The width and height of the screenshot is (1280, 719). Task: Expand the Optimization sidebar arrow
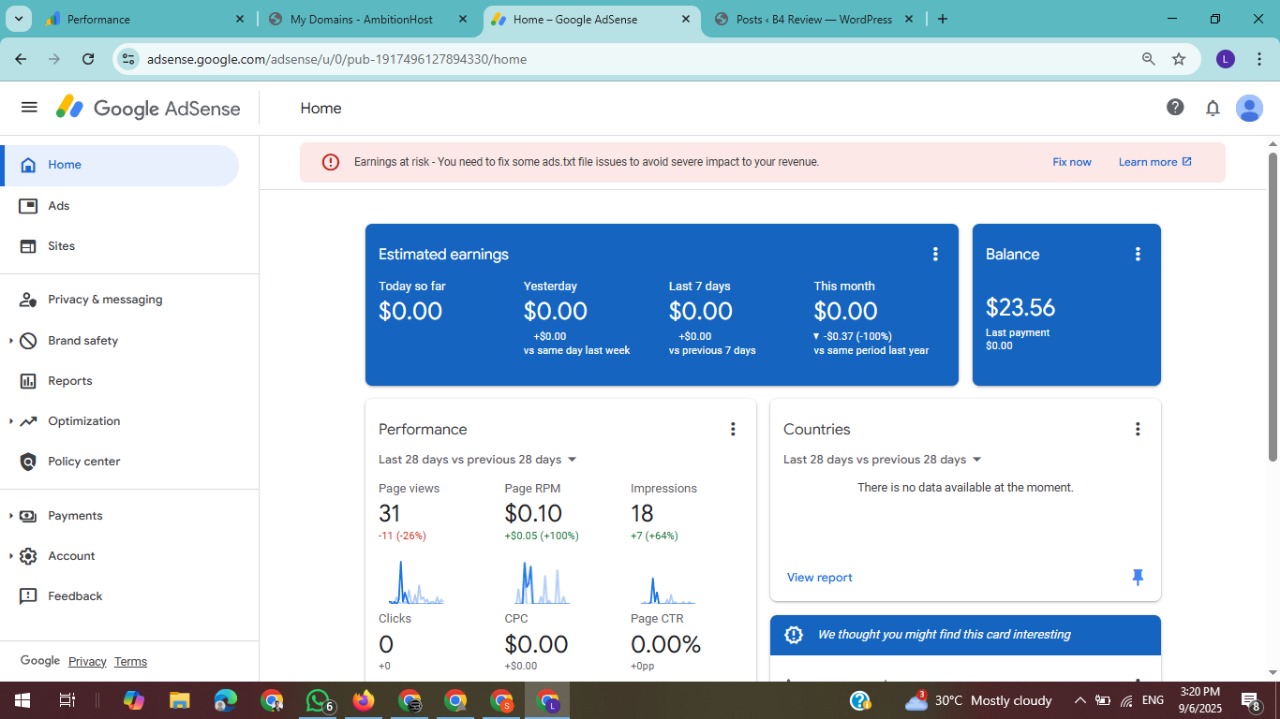click(x=10, y=421)
